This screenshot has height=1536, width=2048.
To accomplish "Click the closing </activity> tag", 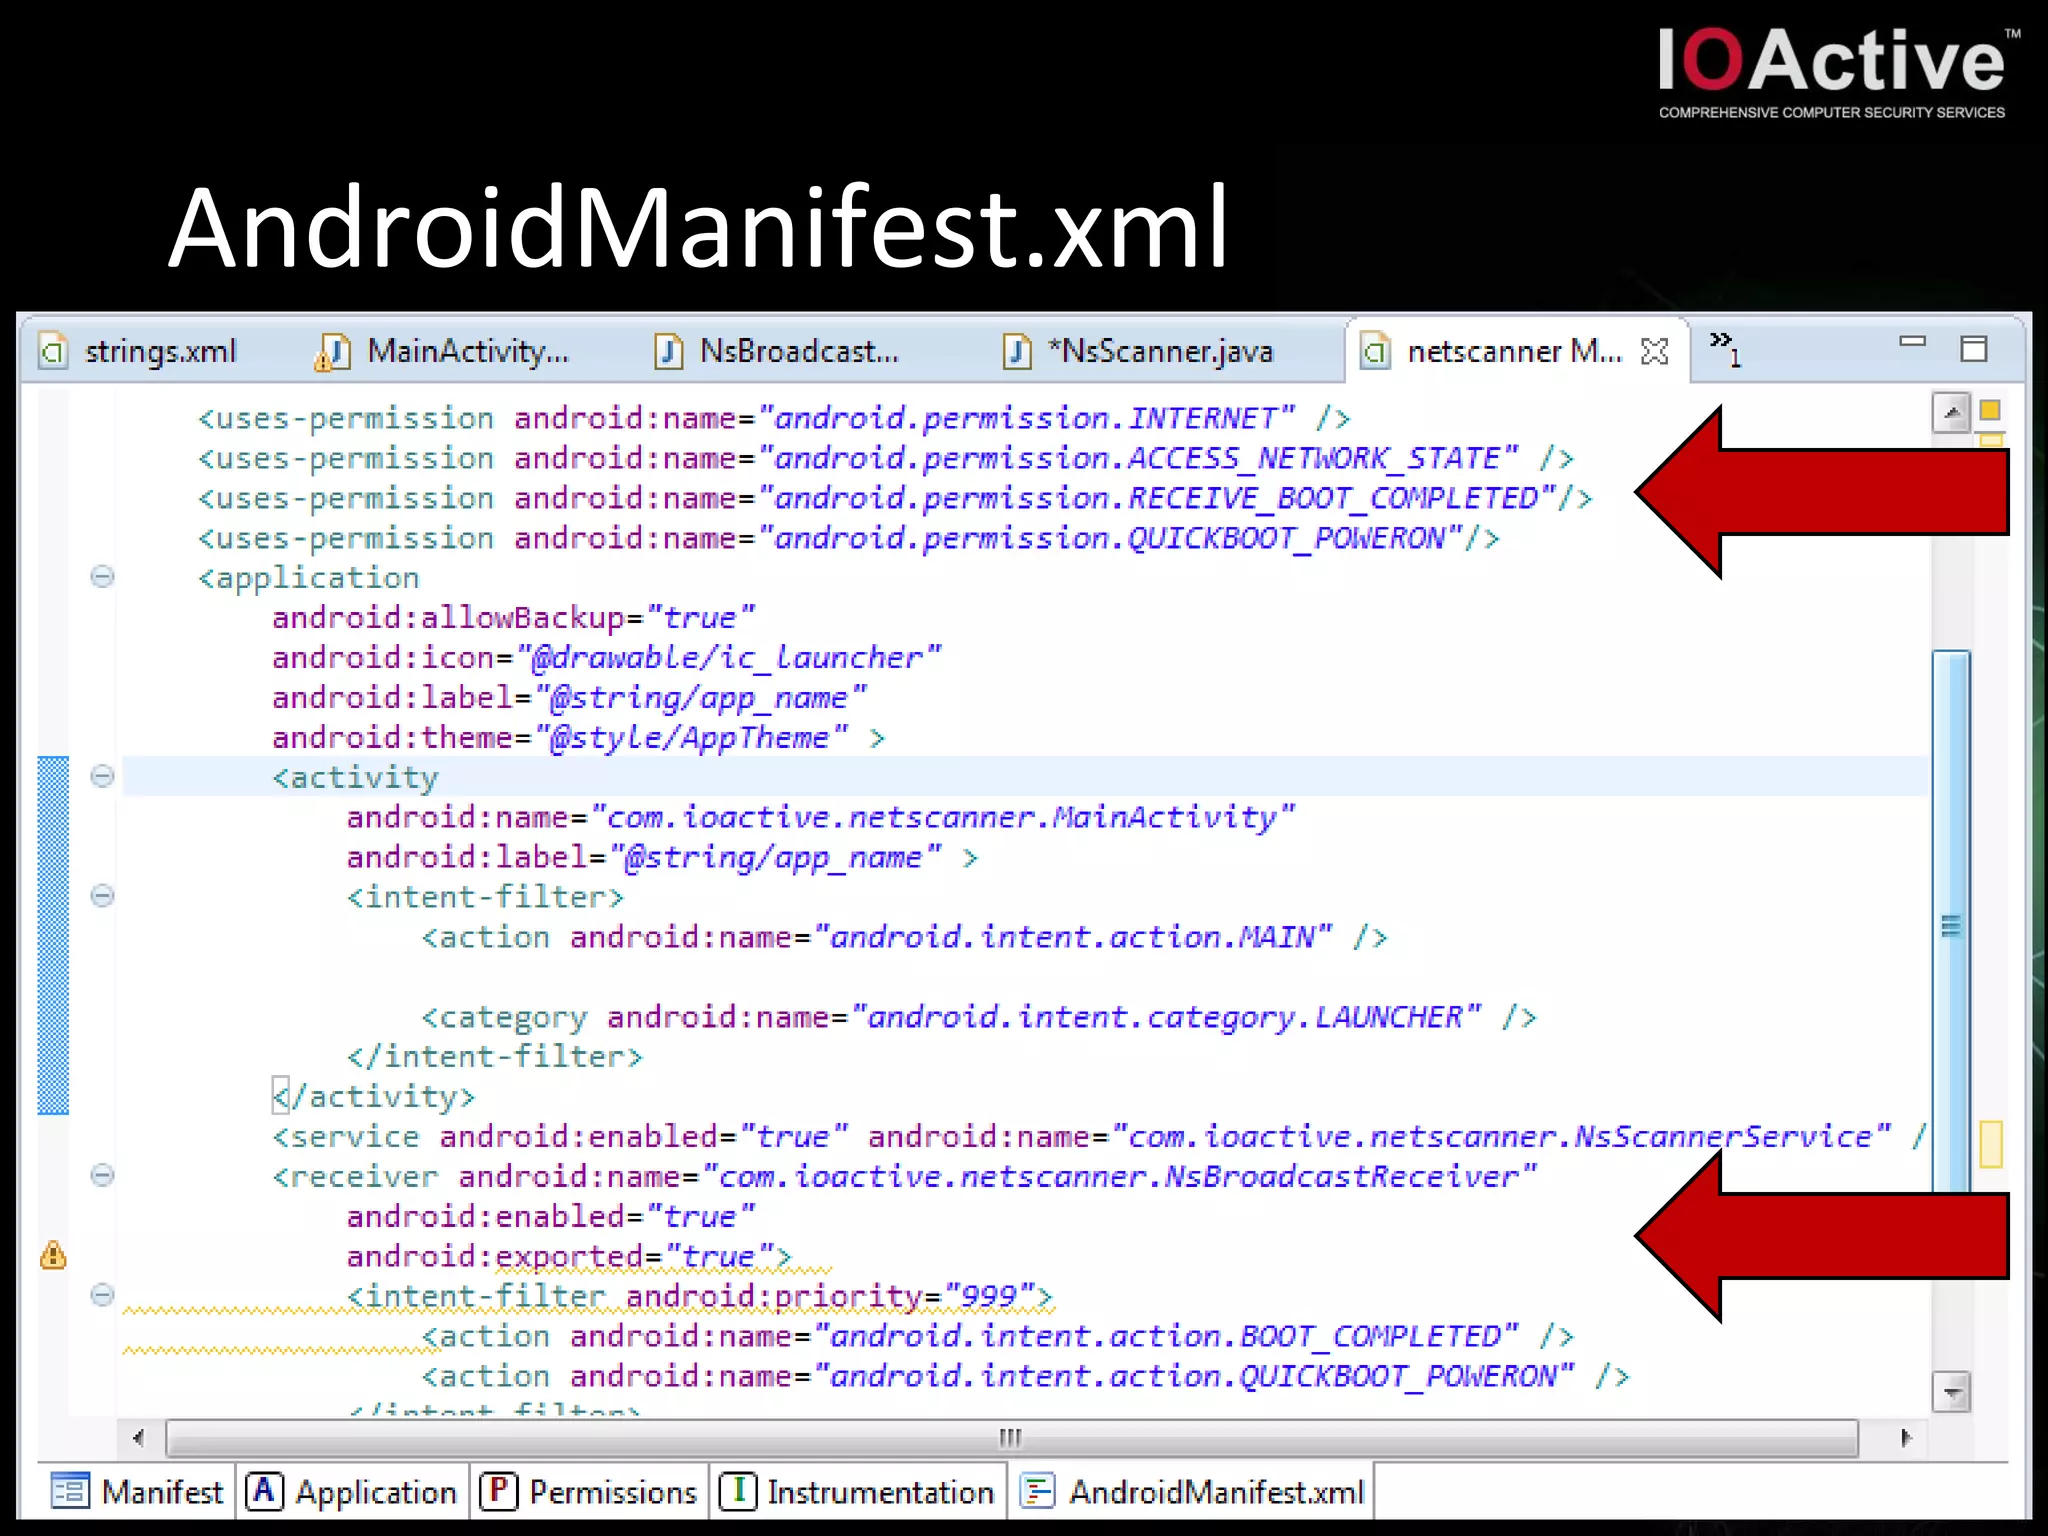I will coord(374,1097).
